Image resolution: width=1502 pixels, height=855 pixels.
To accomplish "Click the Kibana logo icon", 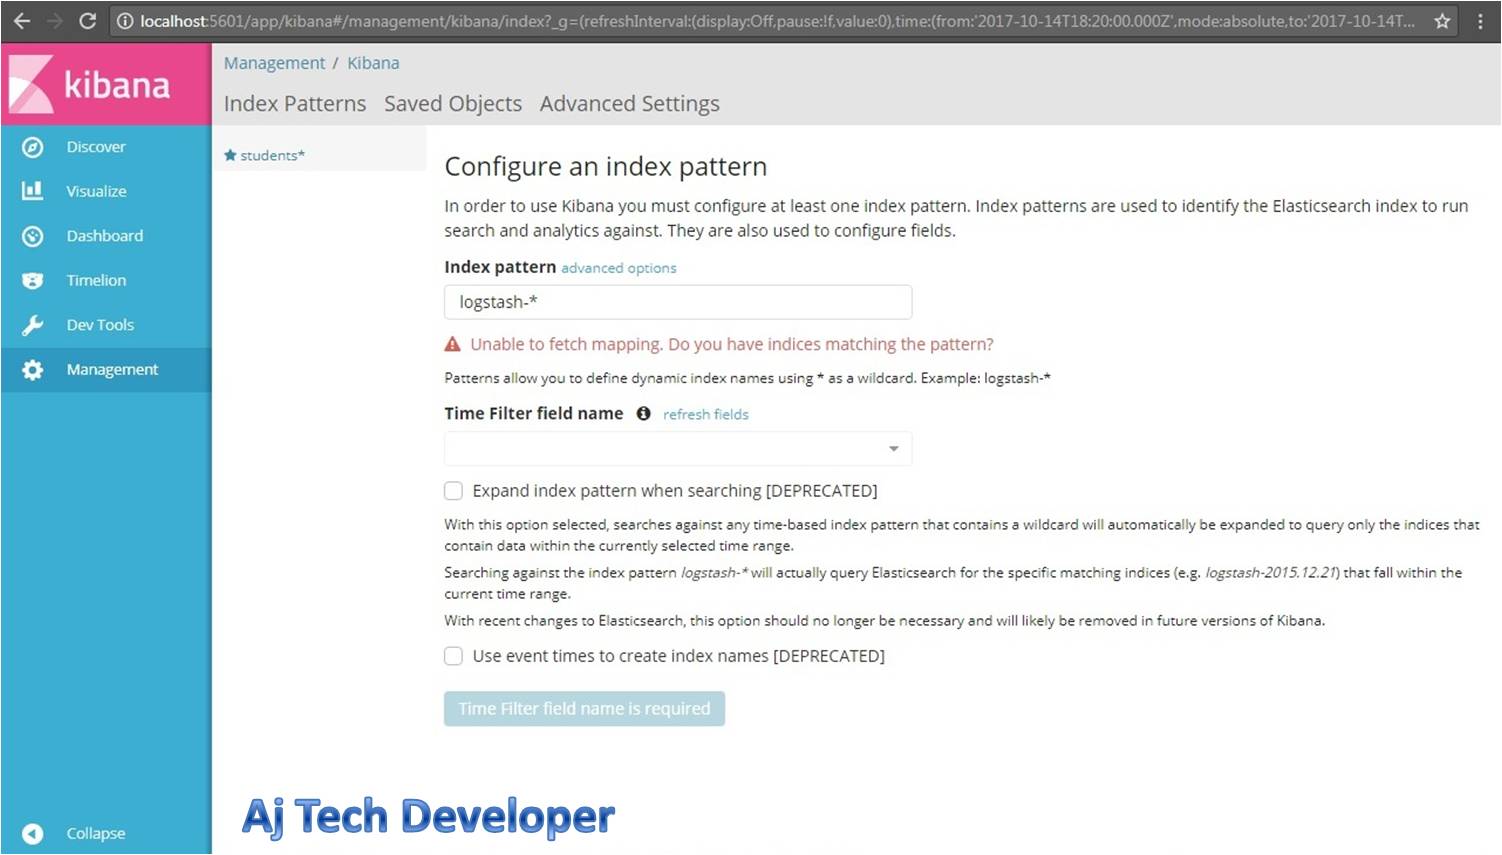I will point(30,84).
